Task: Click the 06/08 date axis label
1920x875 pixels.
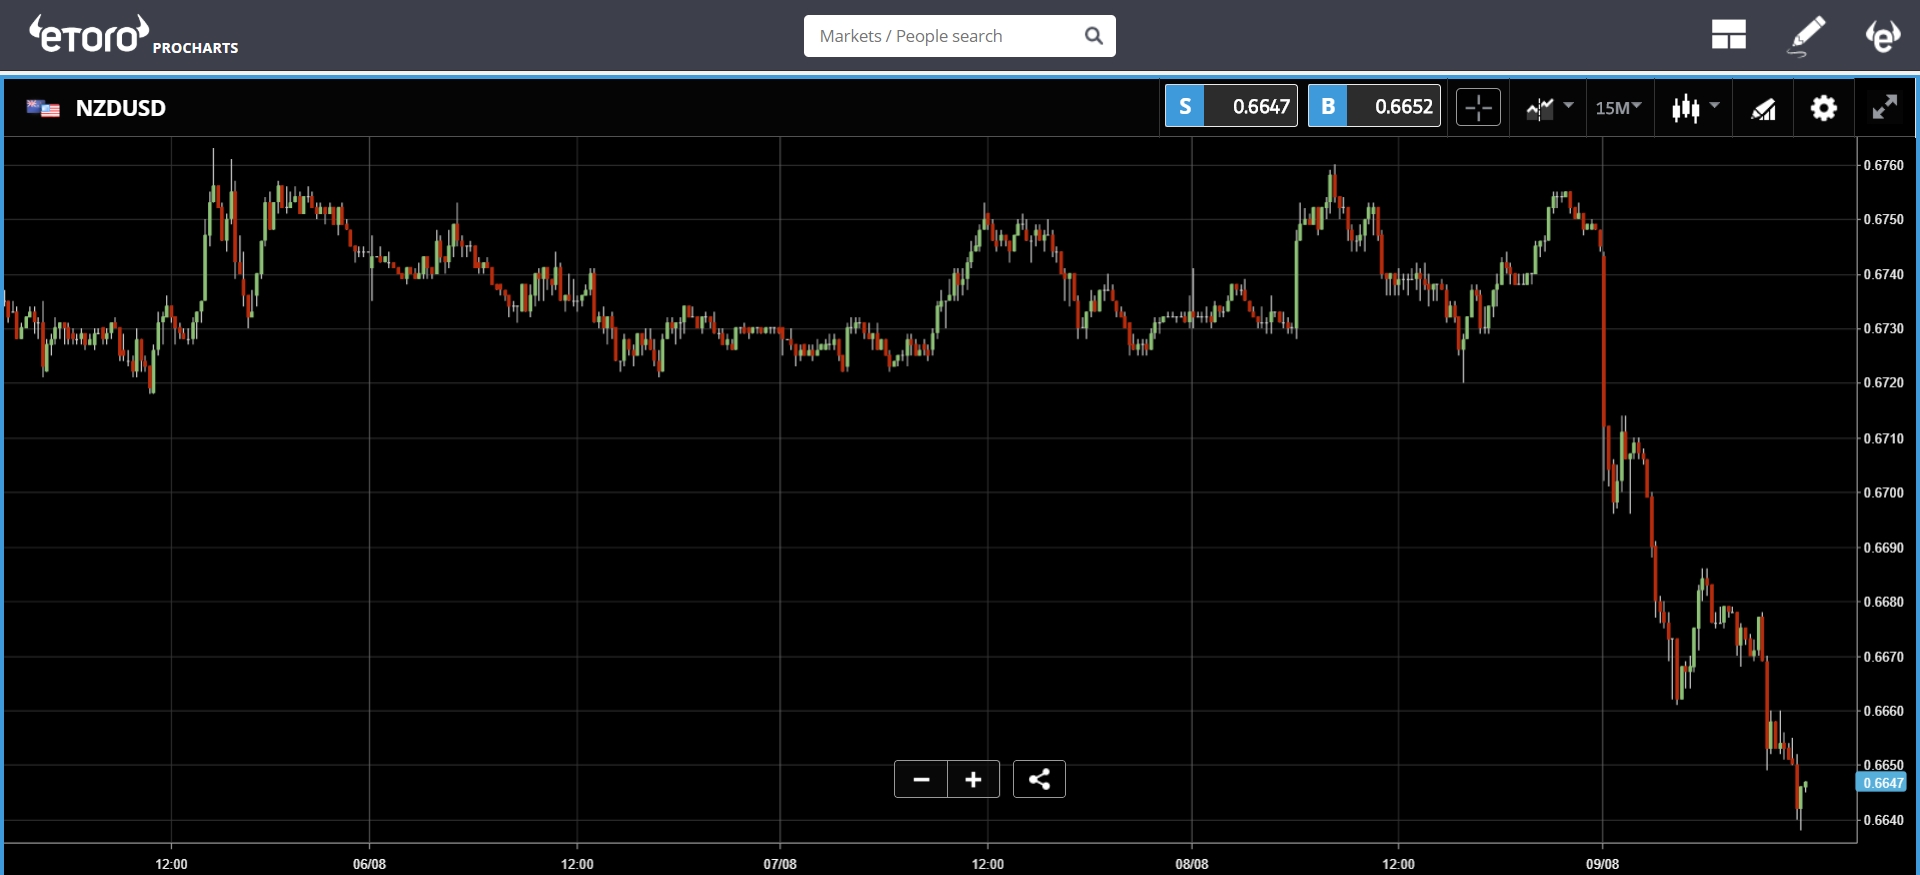Action: point(369,864)
